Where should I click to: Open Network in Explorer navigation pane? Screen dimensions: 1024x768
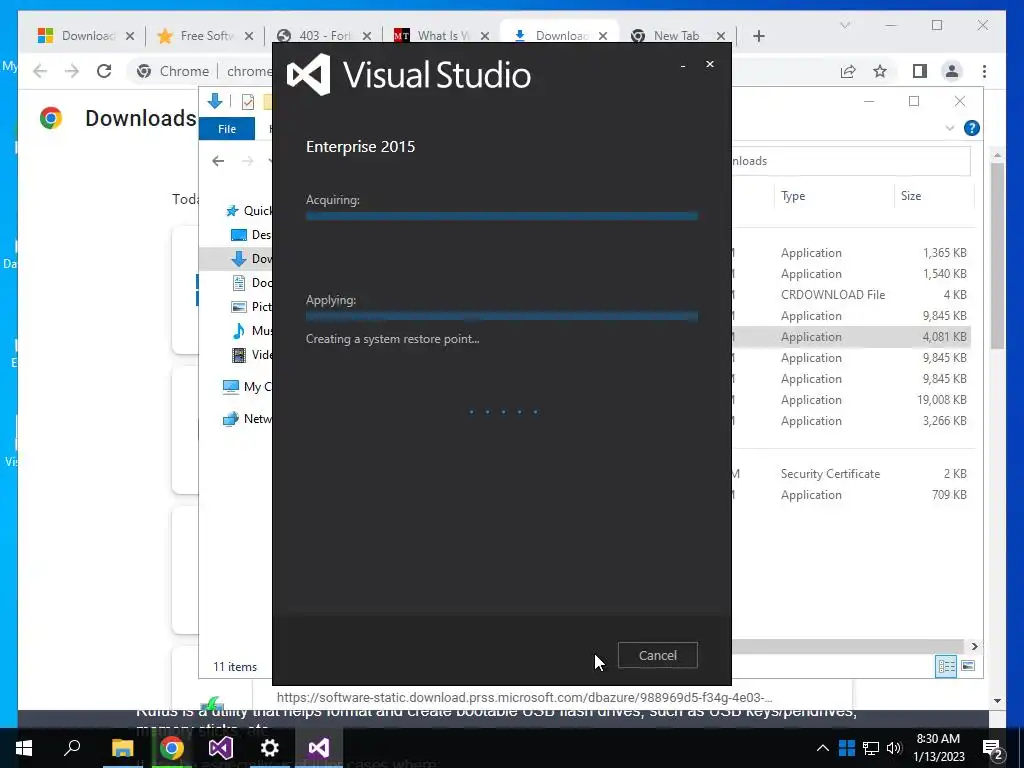[247, 419]
